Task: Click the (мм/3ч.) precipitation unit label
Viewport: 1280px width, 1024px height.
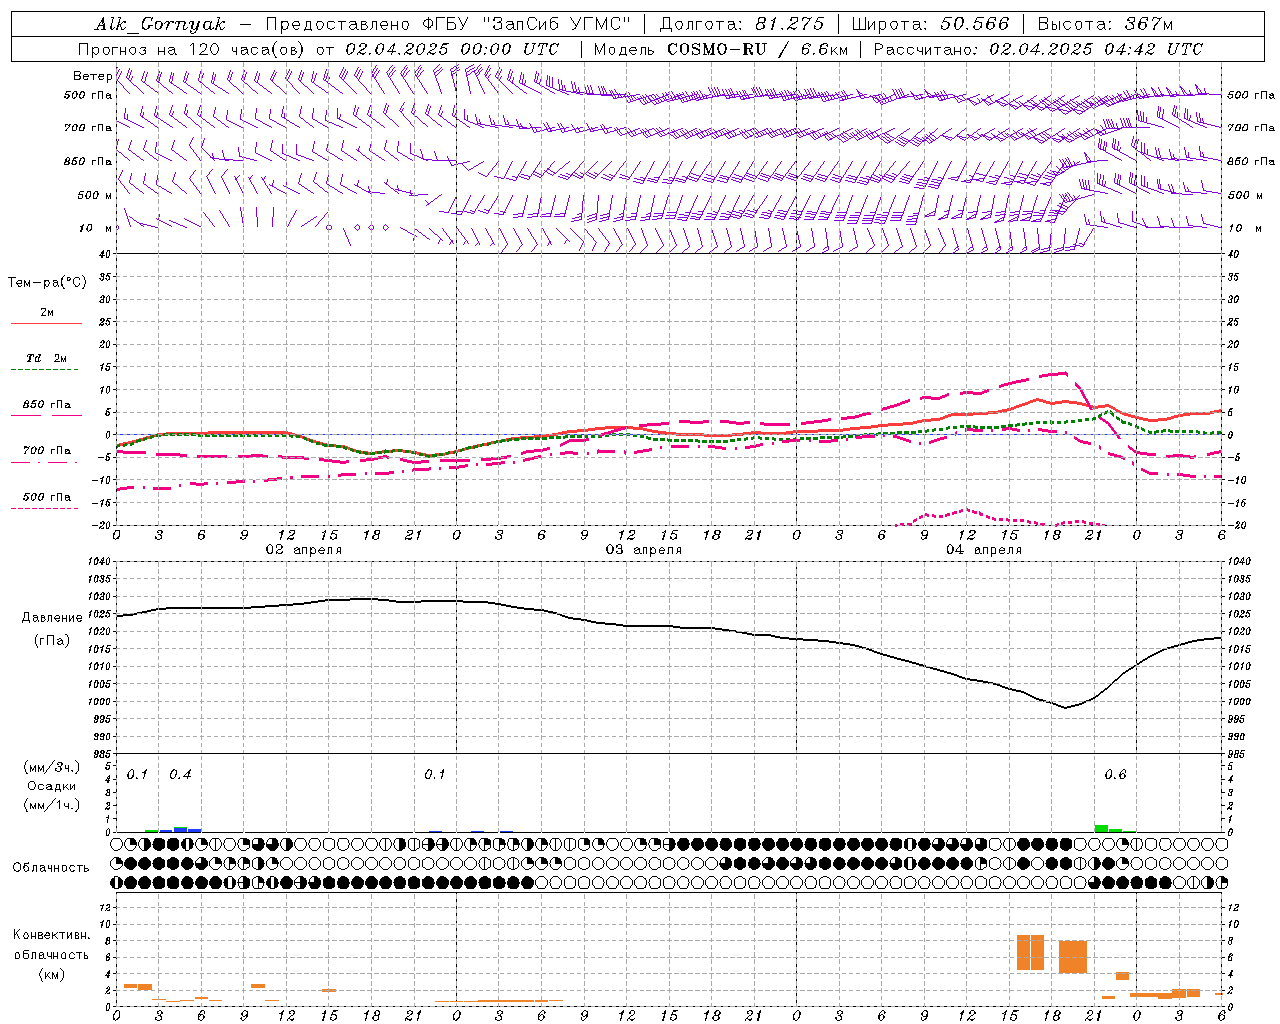Action: (x=52, y=768)
